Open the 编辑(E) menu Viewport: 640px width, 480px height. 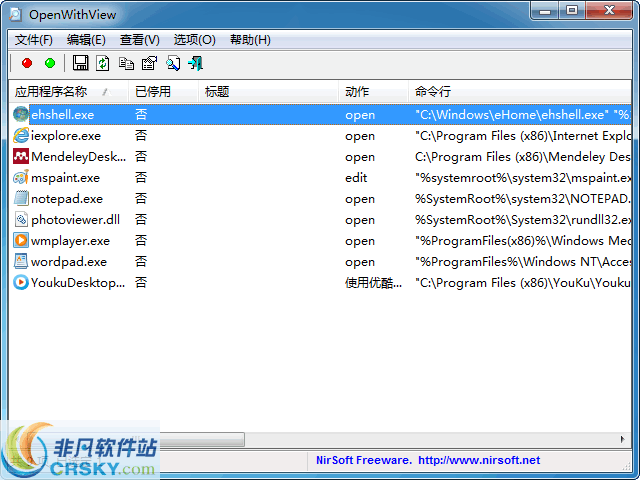coord(86,40)
